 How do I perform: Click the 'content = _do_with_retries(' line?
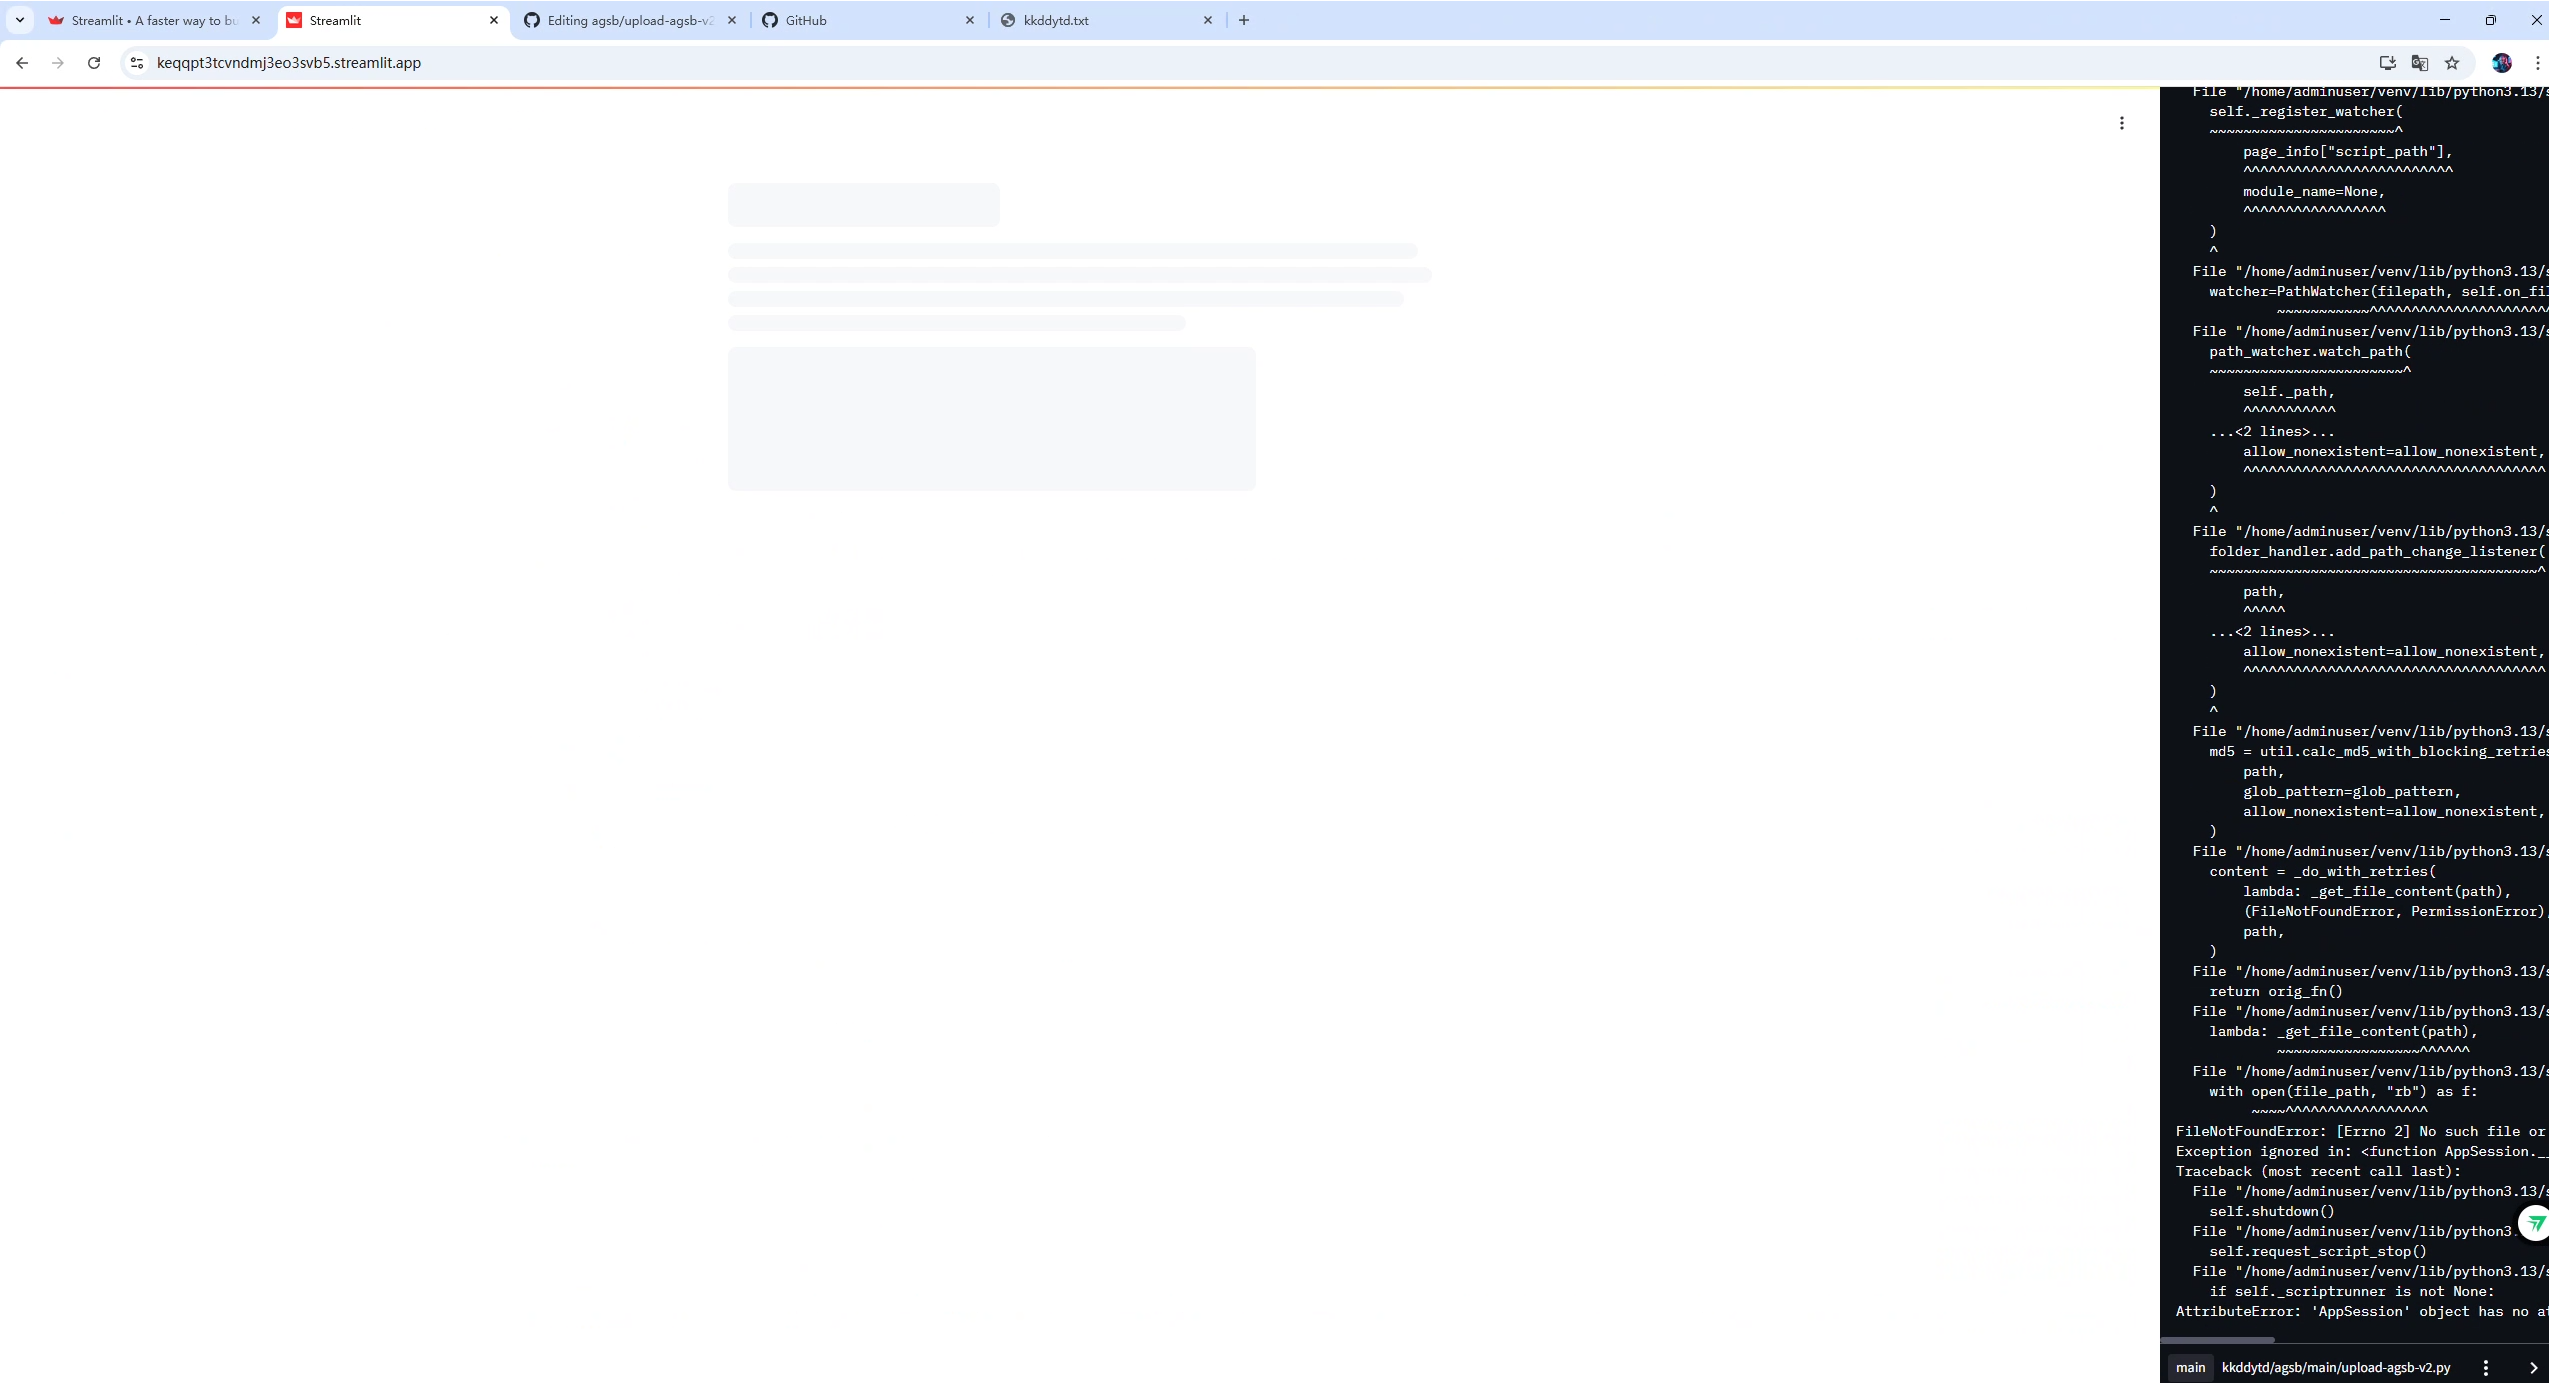point(2322,871)
